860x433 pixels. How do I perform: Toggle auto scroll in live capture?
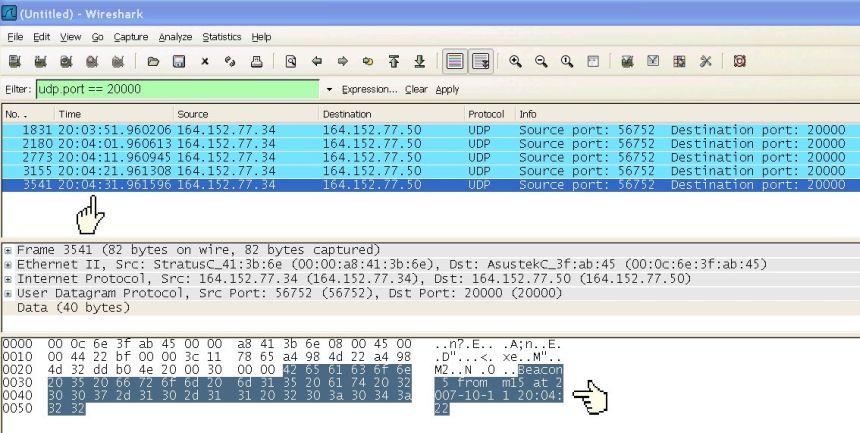[x=481, y=62]
